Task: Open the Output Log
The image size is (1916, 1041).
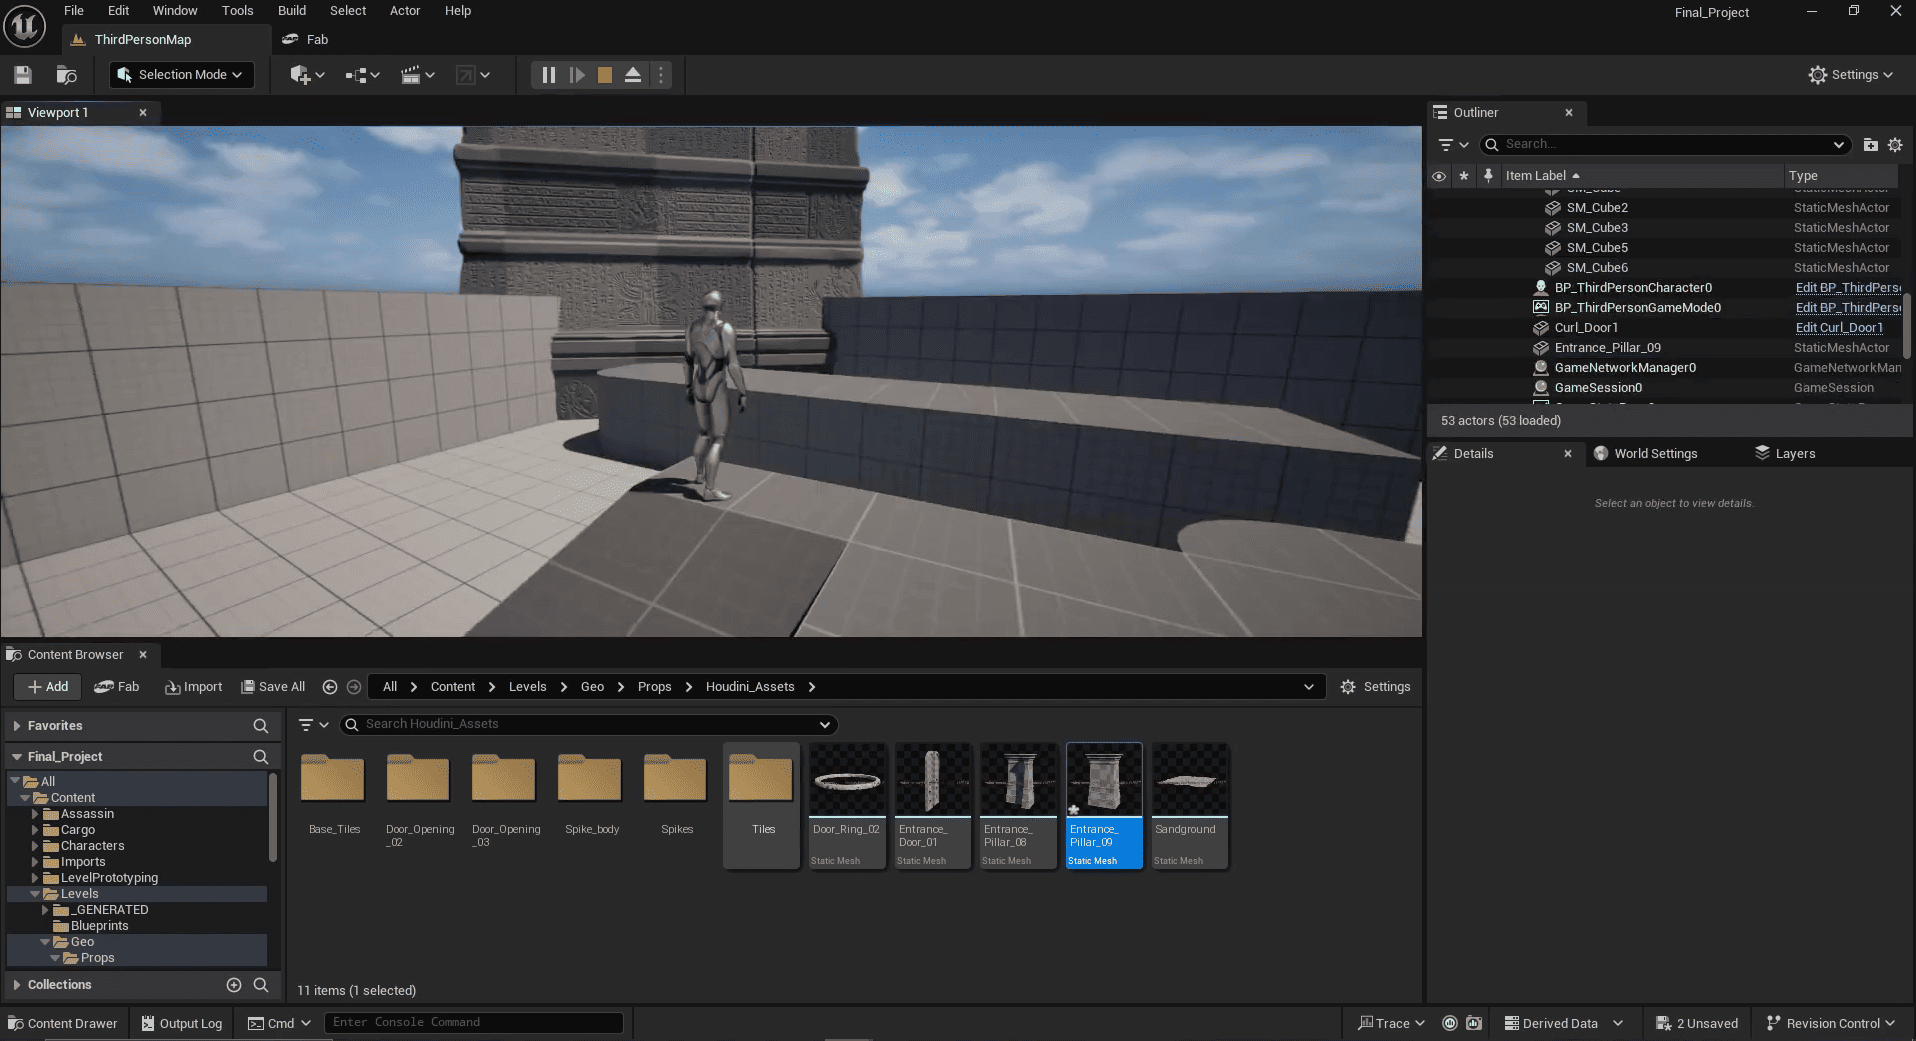Action: point(182,1023)
